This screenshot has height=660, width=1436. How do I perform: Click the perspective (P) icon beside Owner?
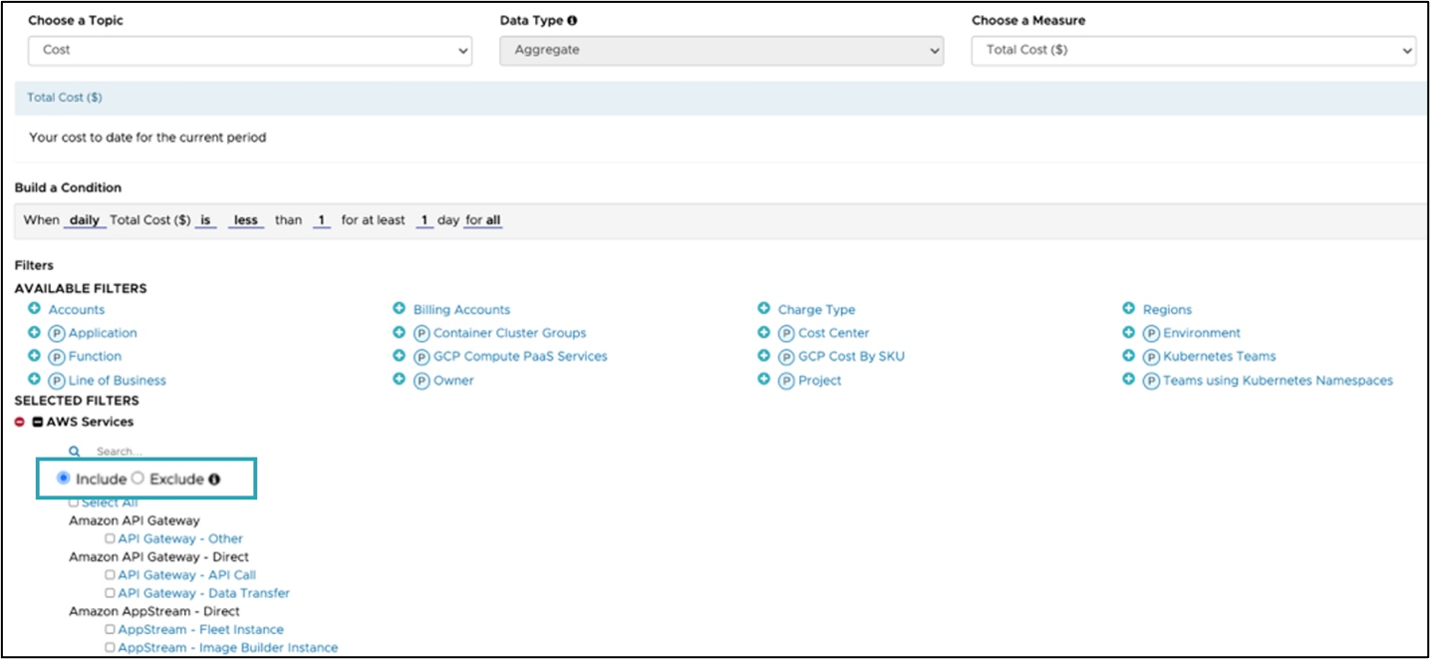(421, 380)
